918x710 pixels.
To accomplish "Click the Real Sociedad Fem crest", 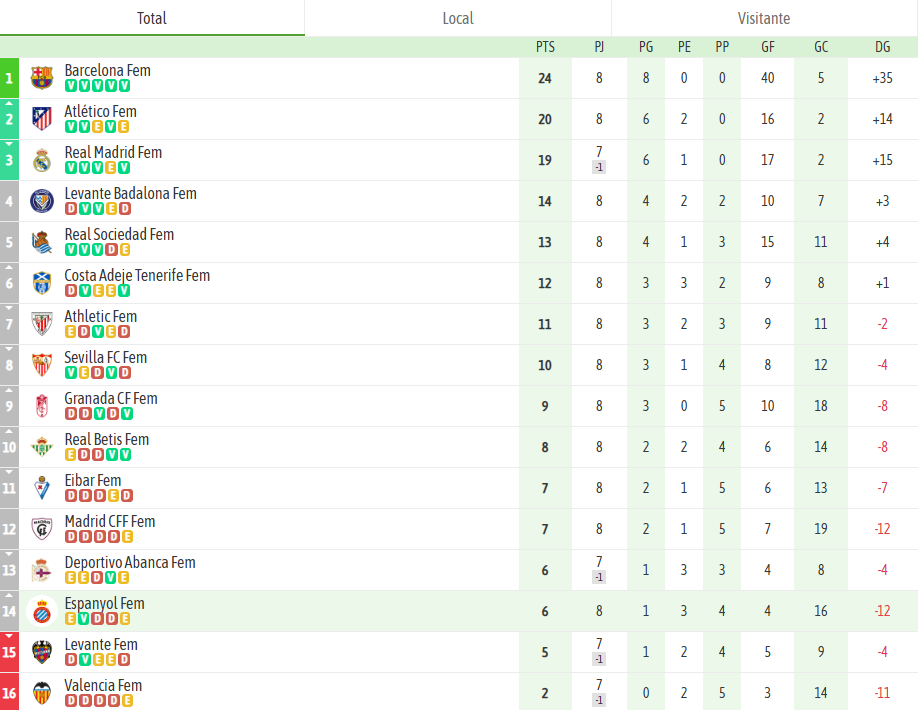I will click(x=41, y=242).
